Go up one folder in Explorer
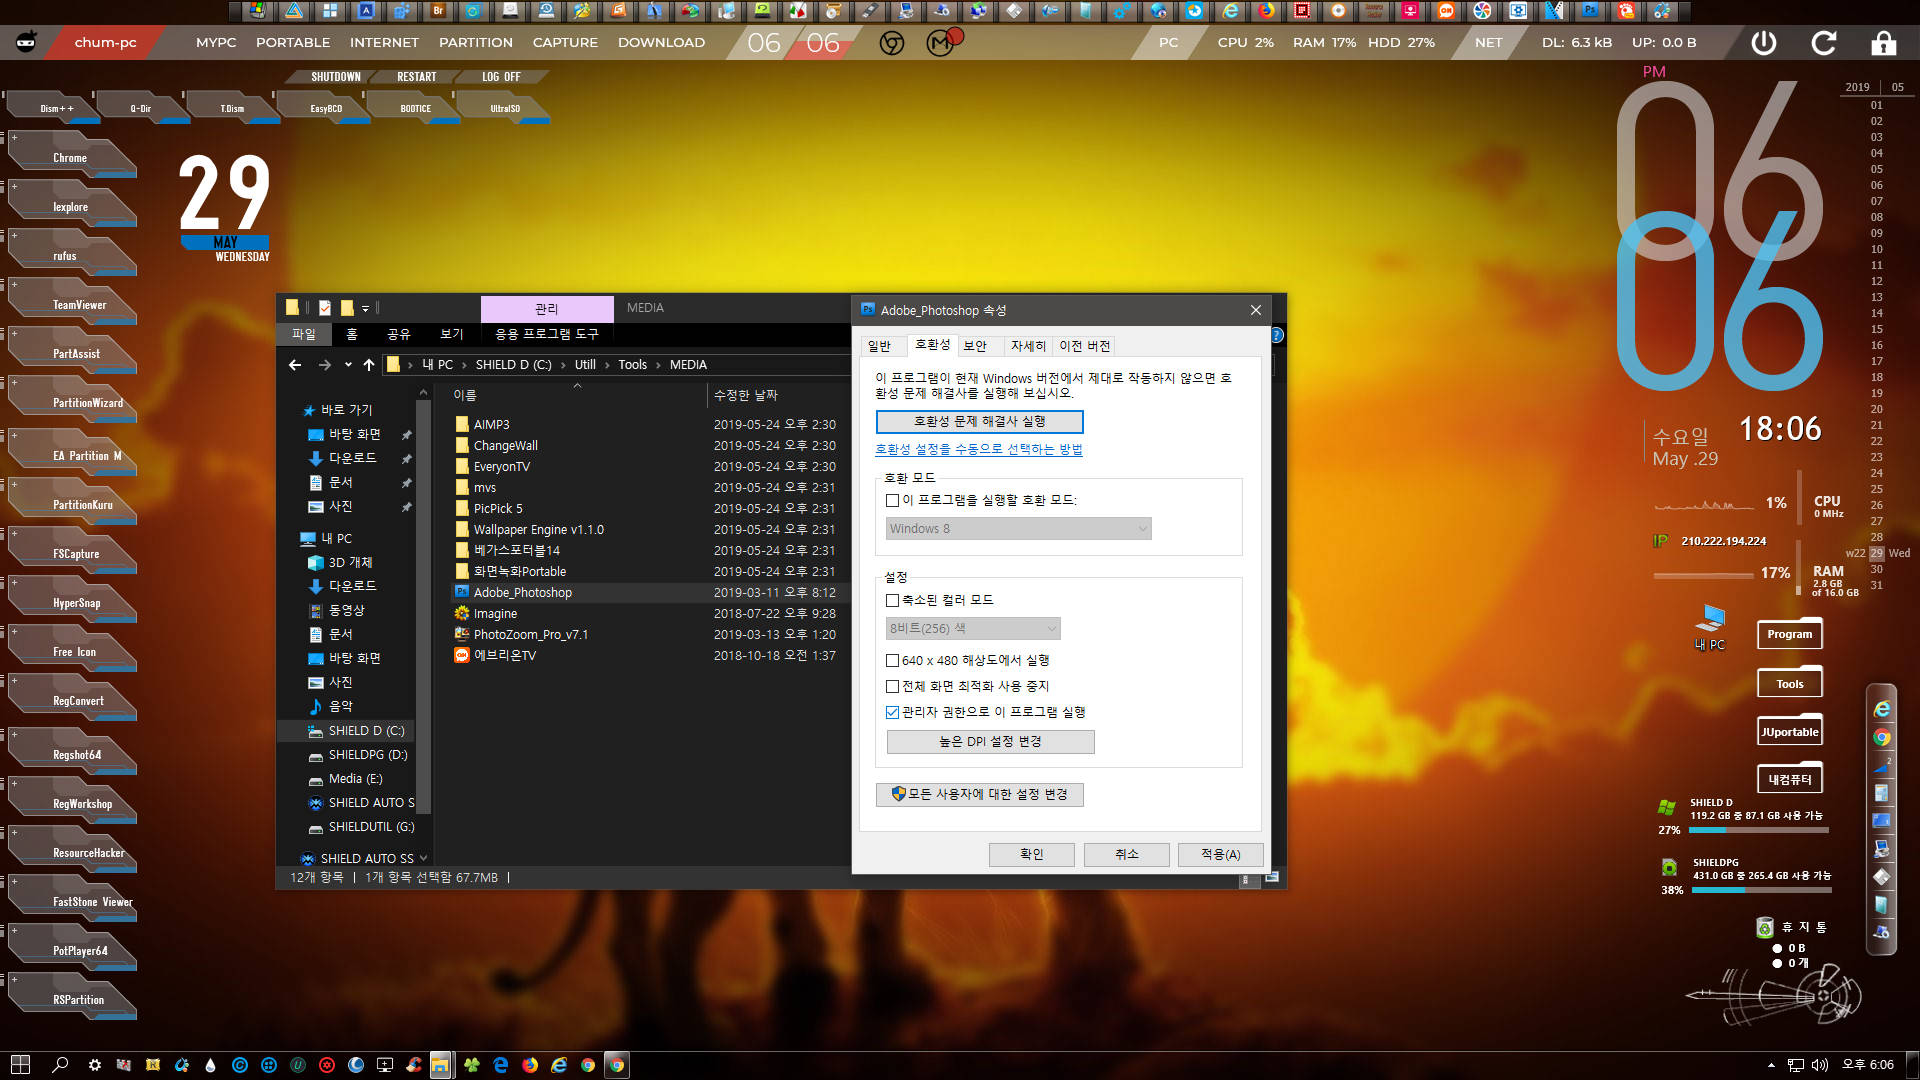This screenshot has width=1920, height=1080. (369, 365)
